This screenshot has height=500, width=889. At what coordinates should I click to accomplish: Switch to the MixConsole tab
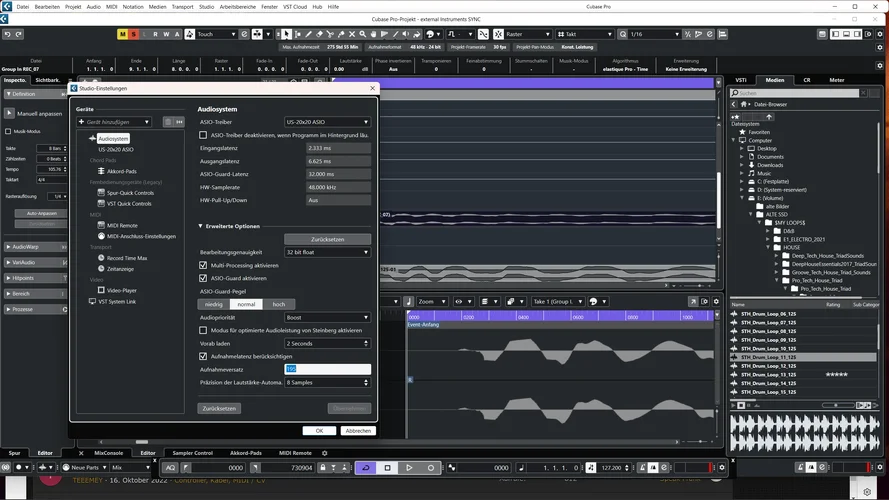(107, 453)
